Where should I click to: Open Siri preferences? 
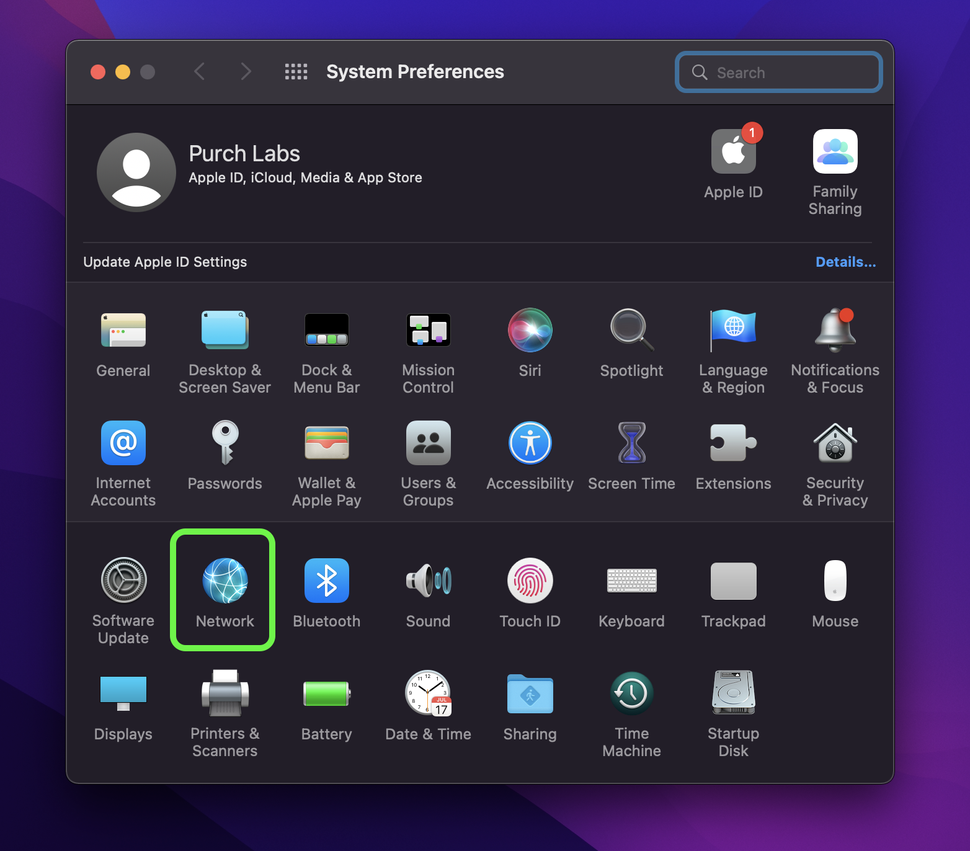click(530, 344)
